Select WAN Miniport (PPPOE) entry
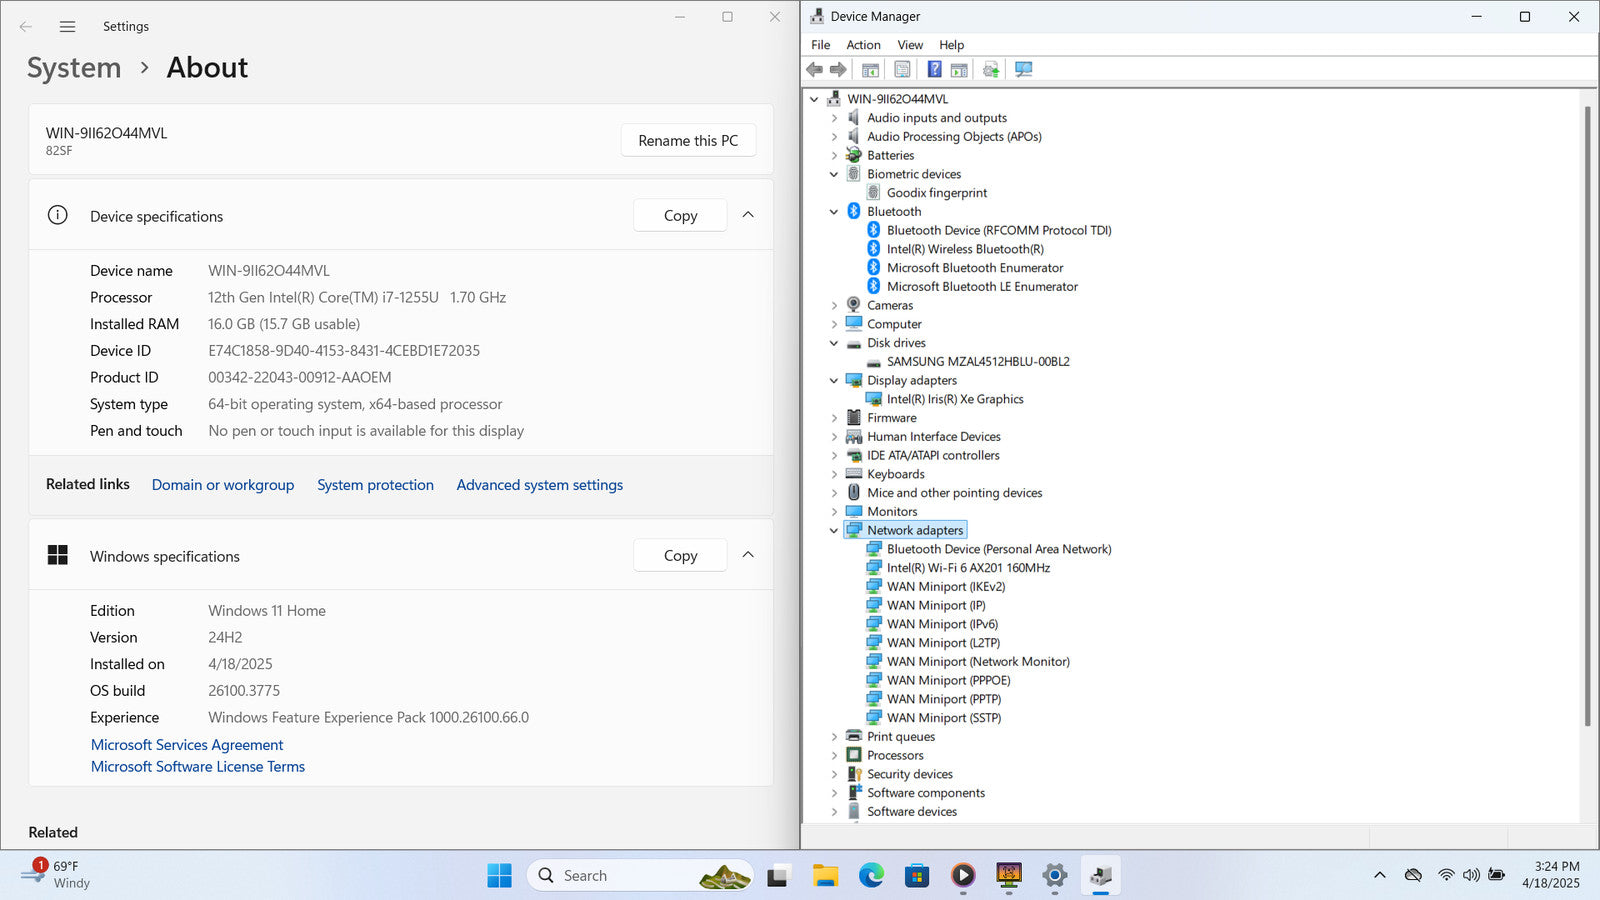Viewport: 1600px width, 900px height. coord(948,680)
